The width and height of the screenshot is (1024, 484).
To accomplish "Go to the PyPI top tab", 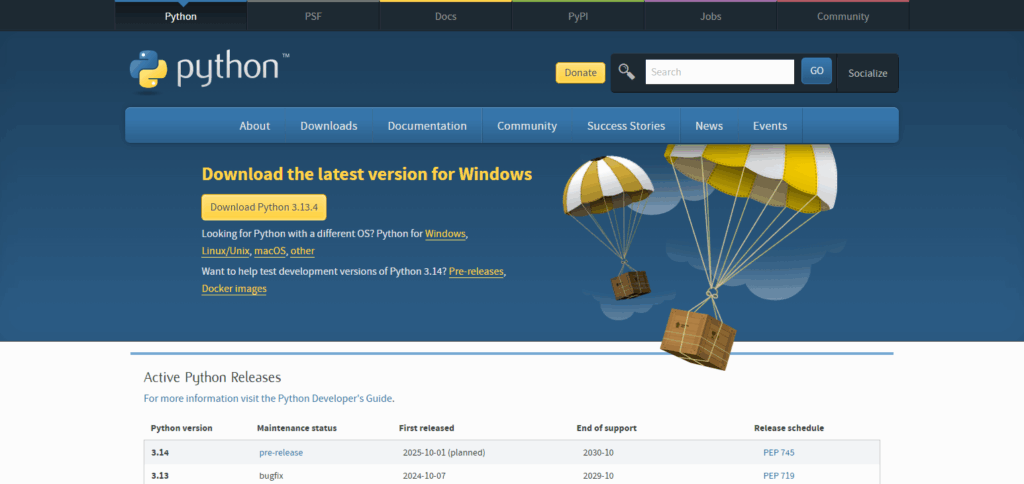I will click(578, 16).
